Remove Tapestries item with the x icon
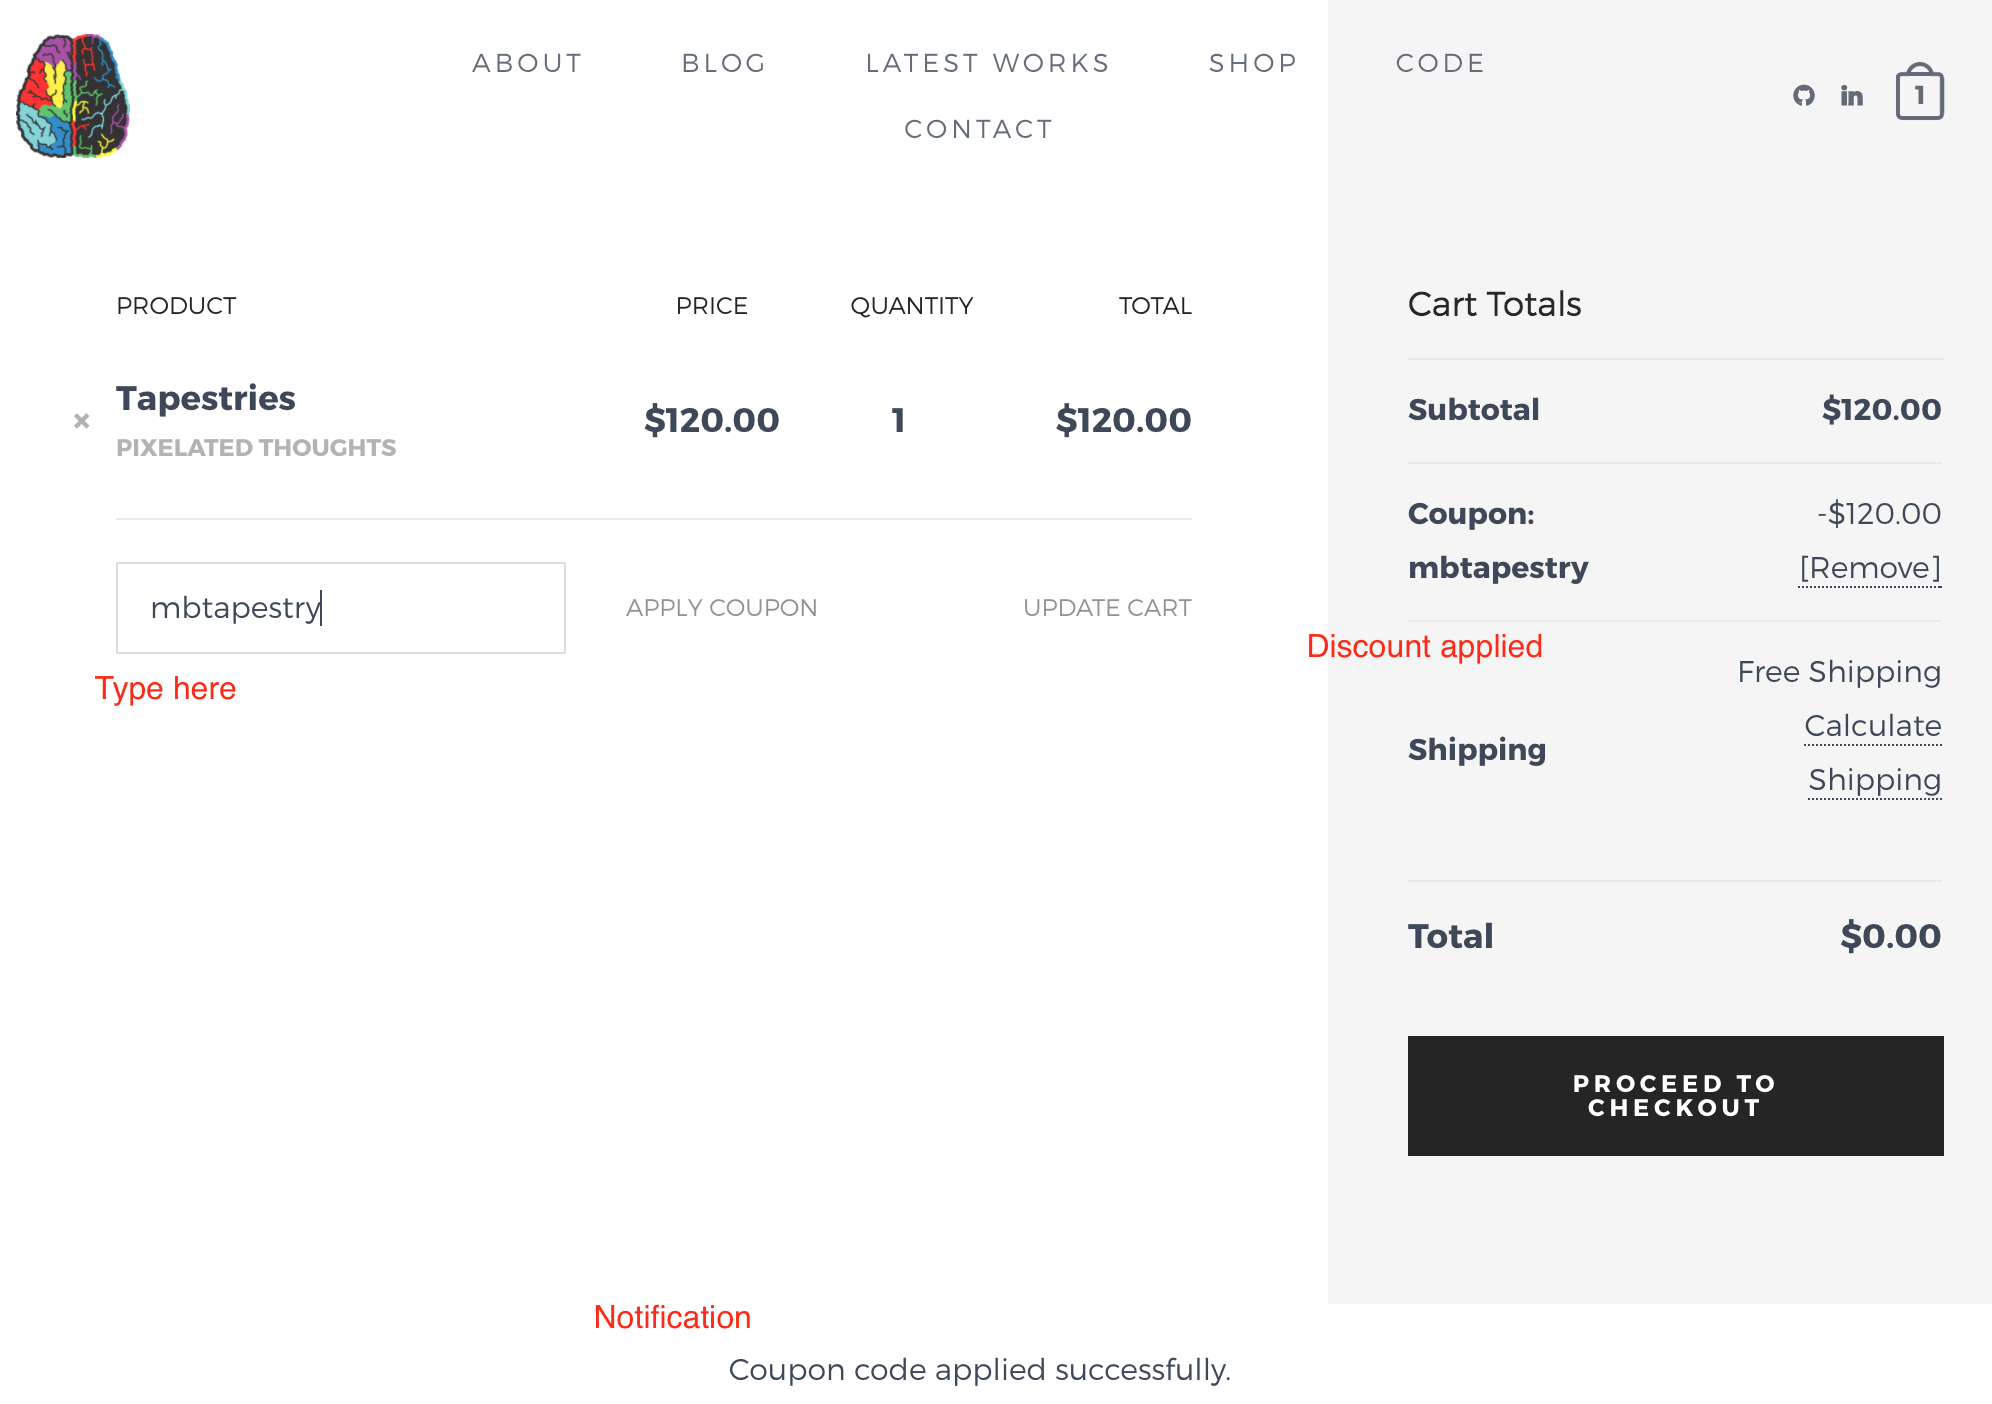1992x1404 pixels. pyautogui.click(x=82, y=421)
